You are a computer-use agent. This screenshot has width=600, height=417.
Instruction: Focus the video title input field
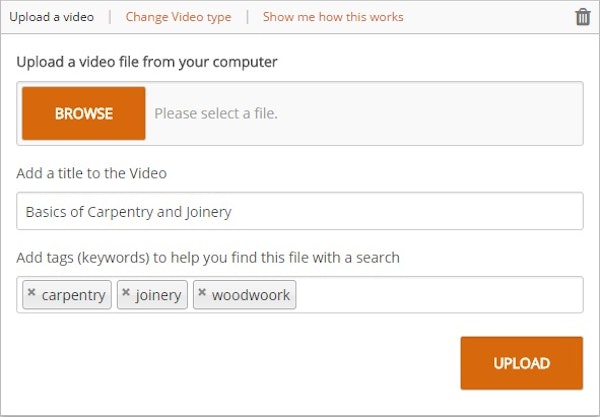(x=300, y=211)
